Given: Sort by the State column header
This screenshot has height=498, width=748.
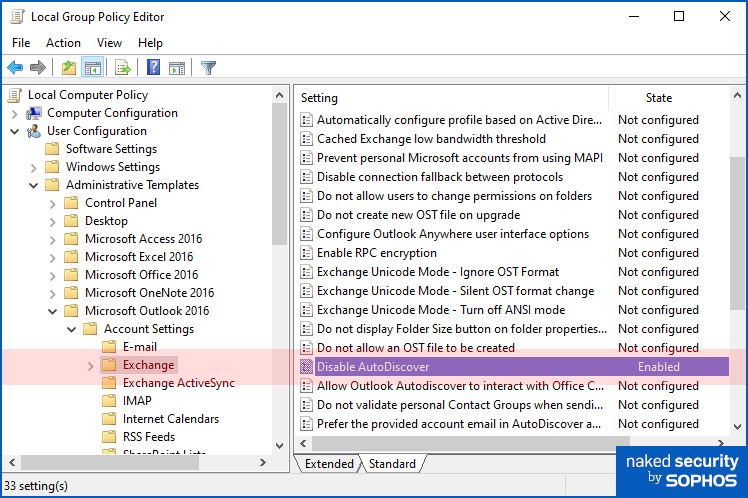Looking at the screenshot, I should tap(658, 98).
